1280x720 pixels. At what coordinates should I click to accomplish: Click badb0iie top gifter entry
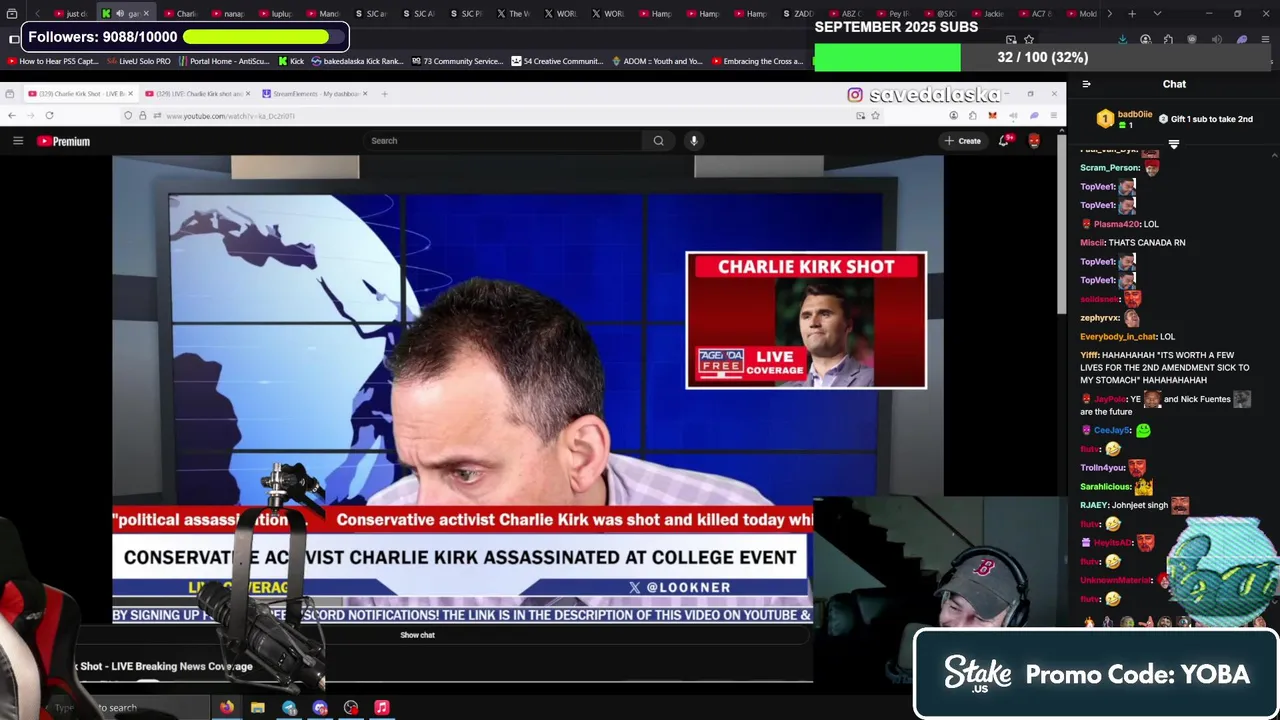click(x=1125, y=119)
